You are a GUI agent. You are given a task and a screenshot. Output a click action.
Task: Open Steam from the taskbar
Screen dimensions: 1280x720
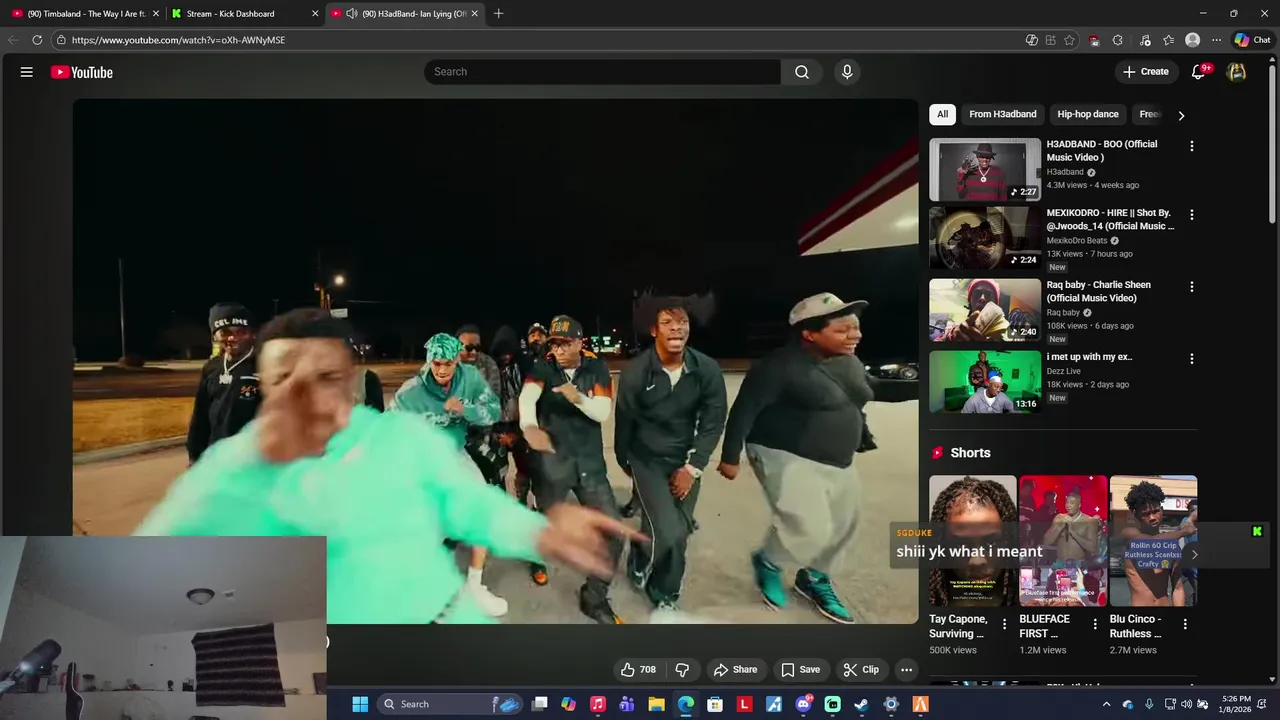pyautogui.click(x=861, y=704)
